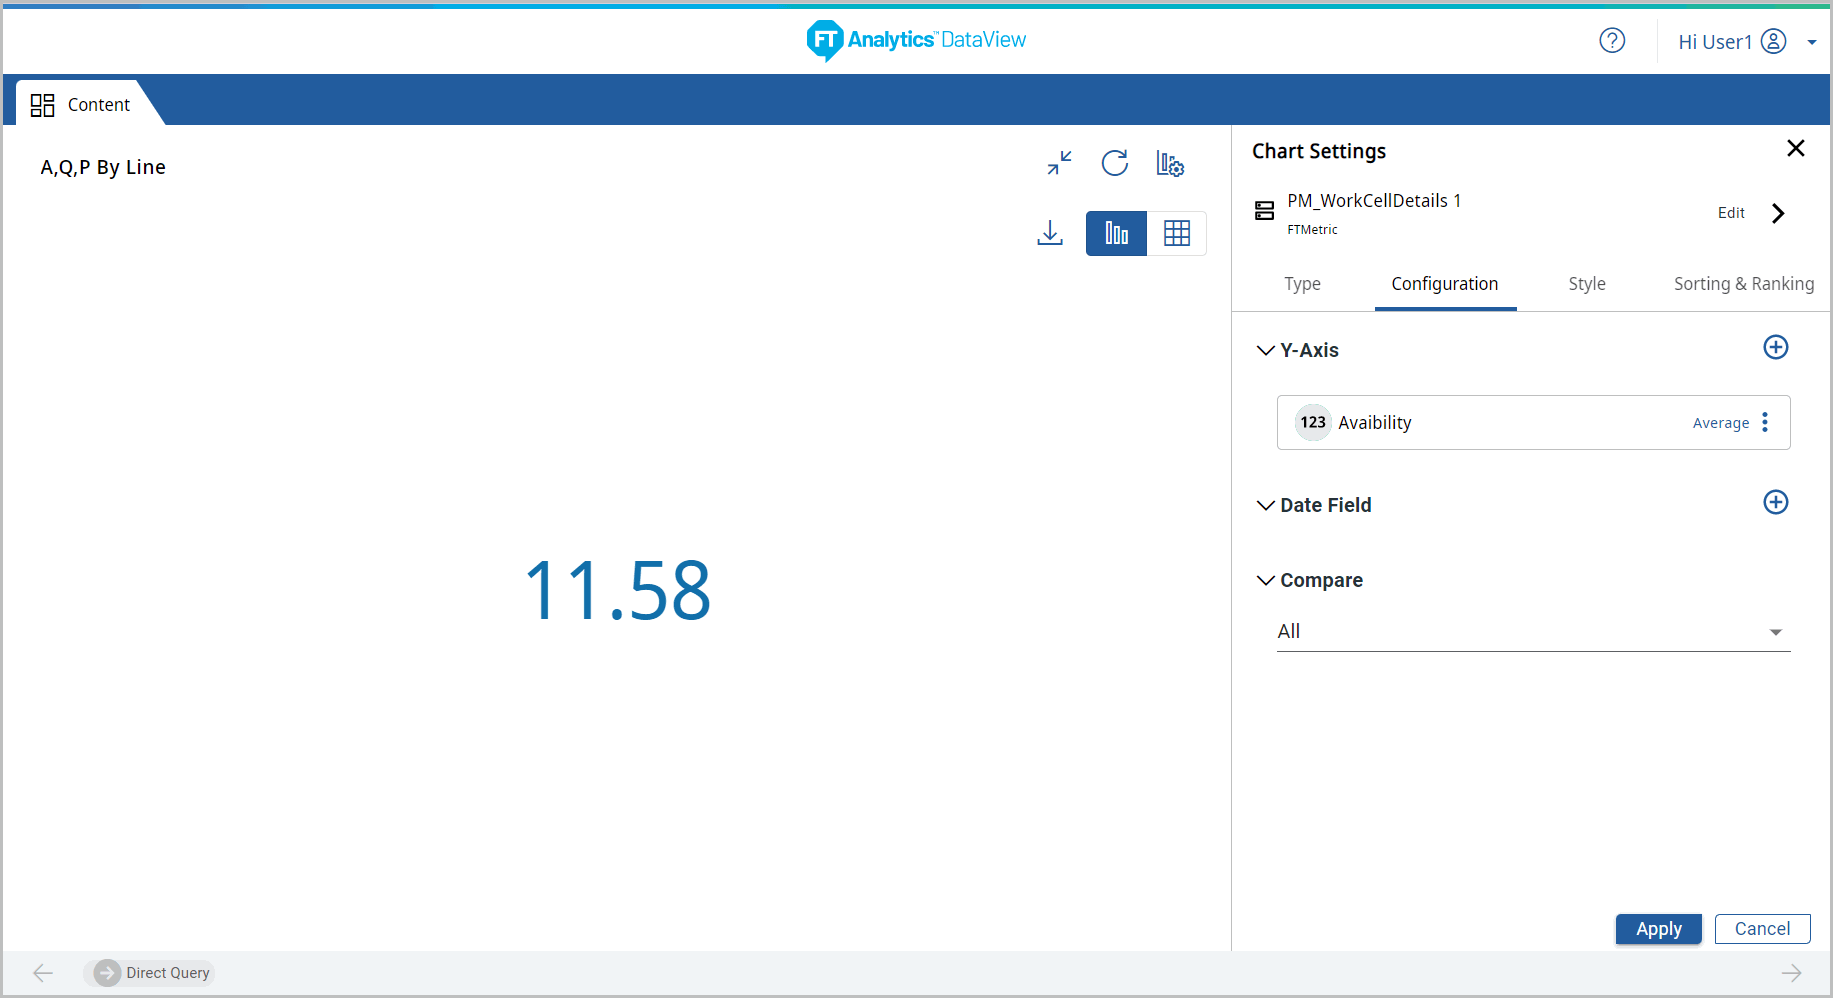Download the chart data
This screenshot has width=1833, height=998.
pos(1049,233)
